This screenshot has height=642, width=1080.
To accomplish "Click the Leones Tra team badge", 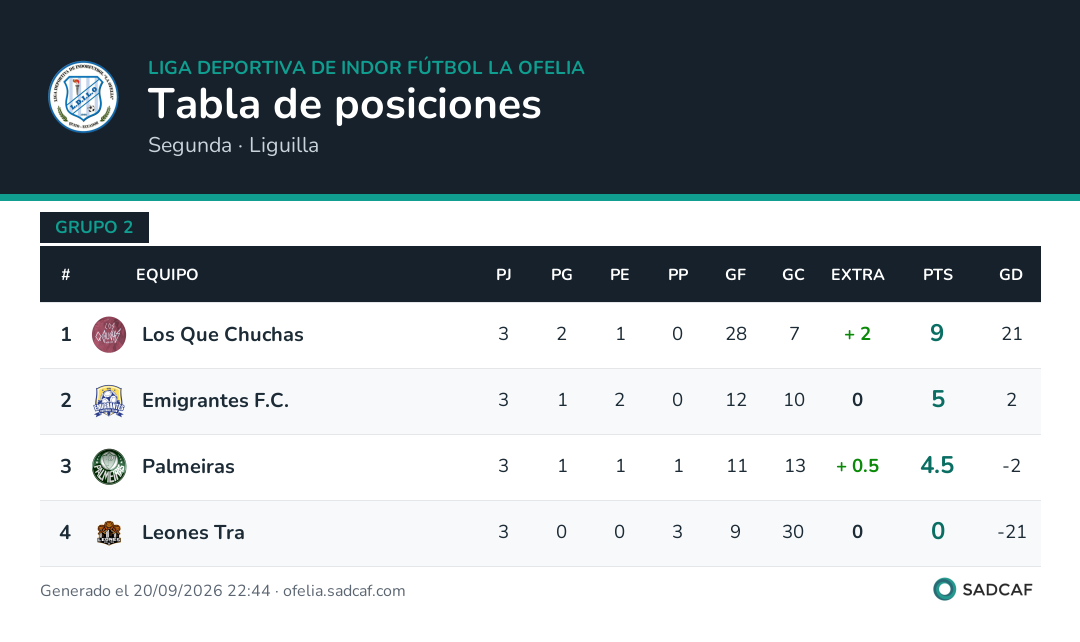I will click(x=109, y=533).
